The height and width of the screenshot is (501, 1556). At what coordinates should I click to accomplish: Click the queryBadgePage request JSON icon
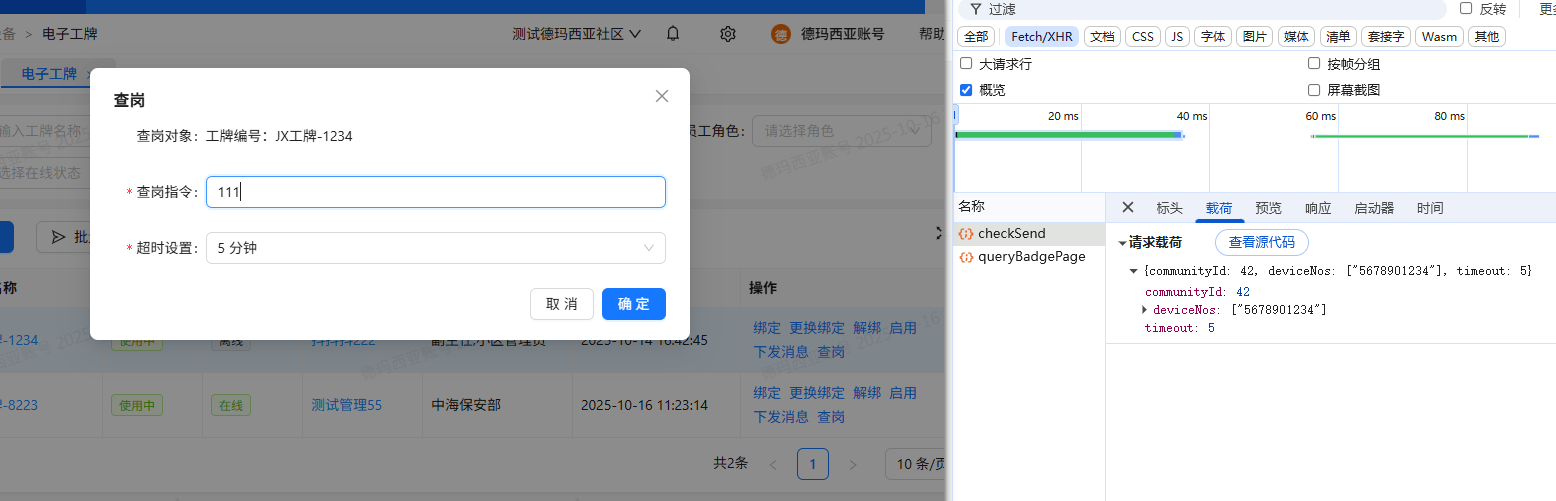966,257
